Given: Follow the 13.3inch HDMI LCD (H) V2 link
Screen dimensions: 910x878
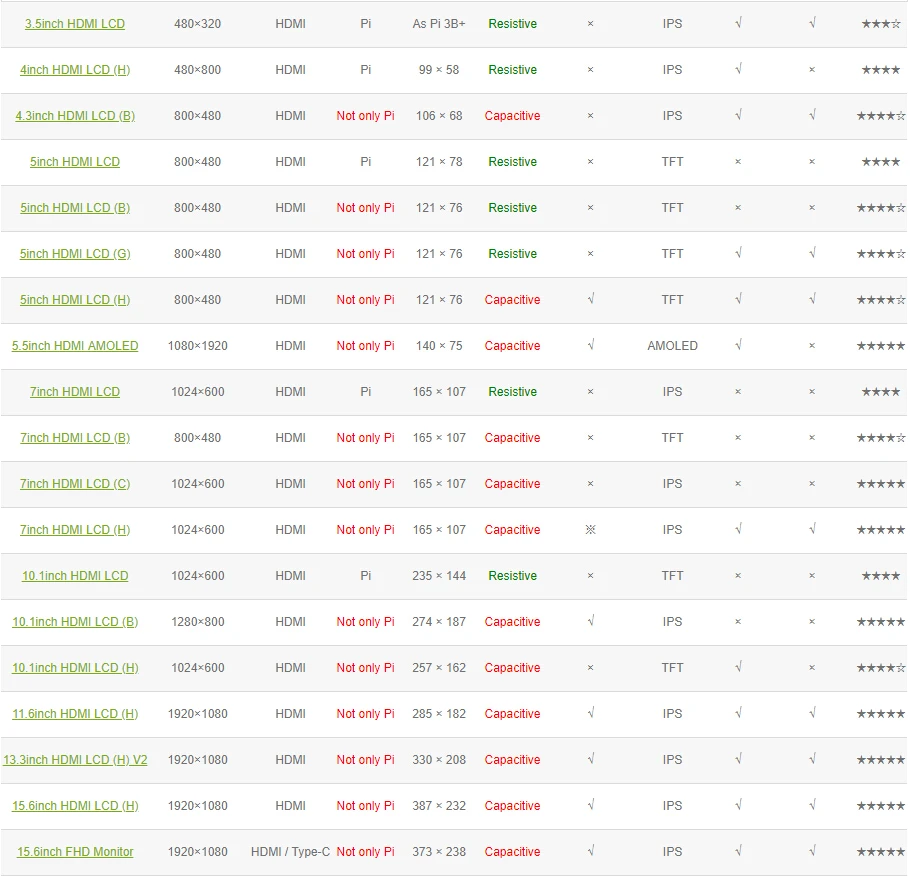Looking at the screenshot, I should [75, 760].
